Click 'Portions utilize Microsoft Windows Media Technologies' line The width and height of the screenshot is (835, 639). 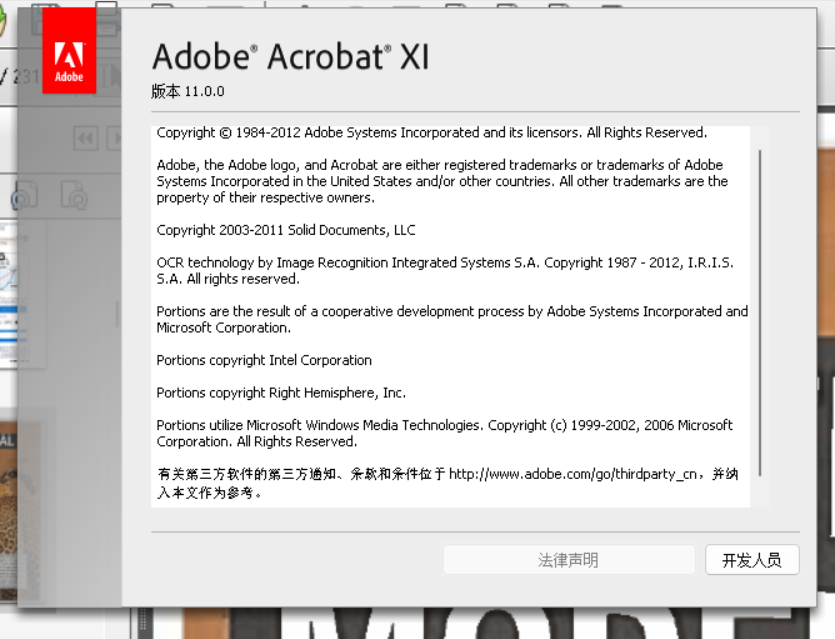tap(445, 433)
